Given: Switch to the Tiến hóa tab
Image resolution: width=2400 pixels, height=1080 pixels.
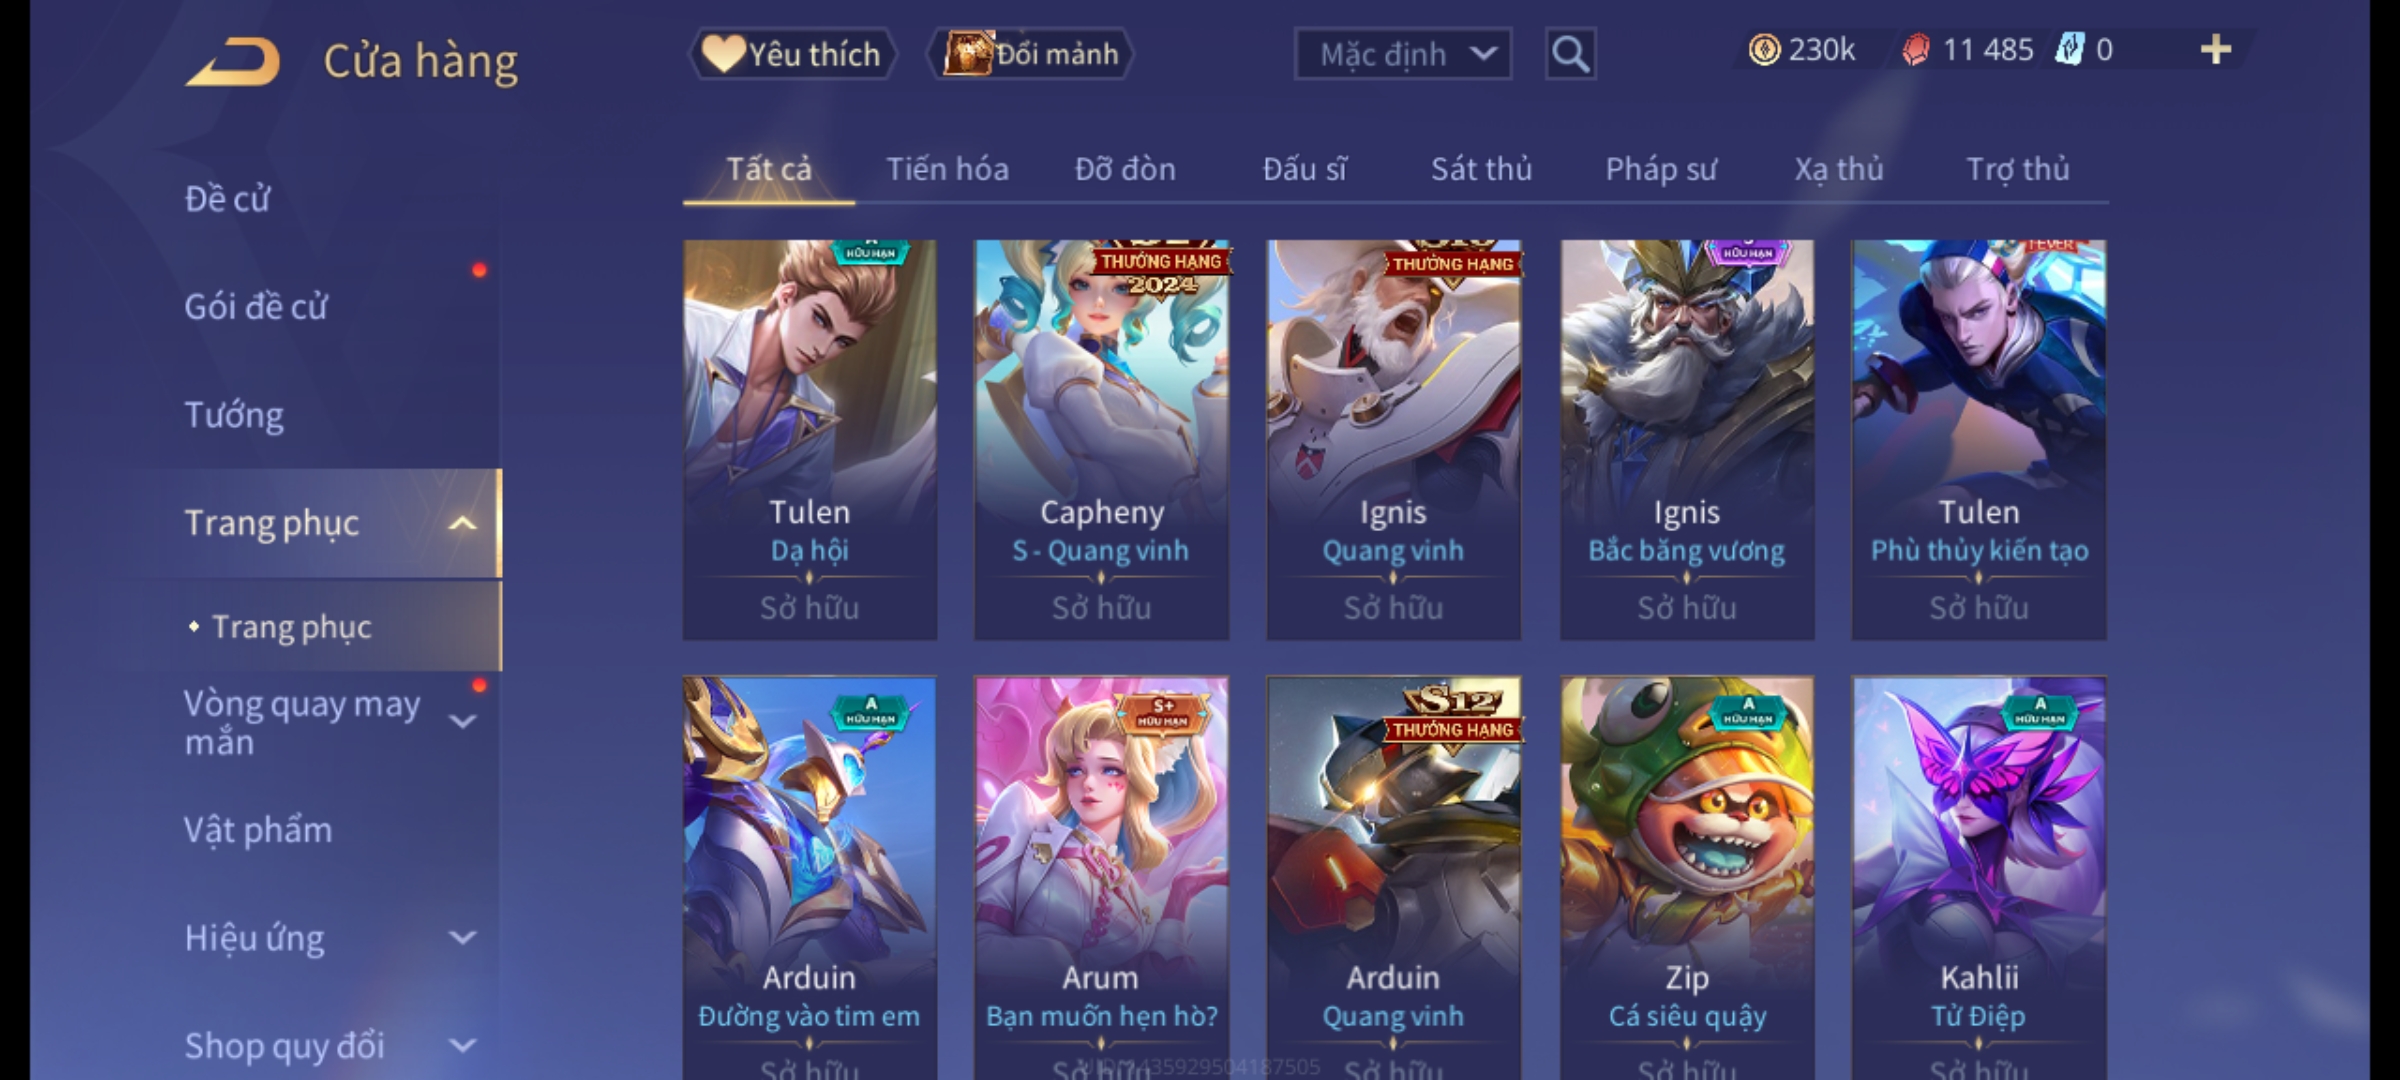Looking at the screenshot, I should (x=947, y=169).
